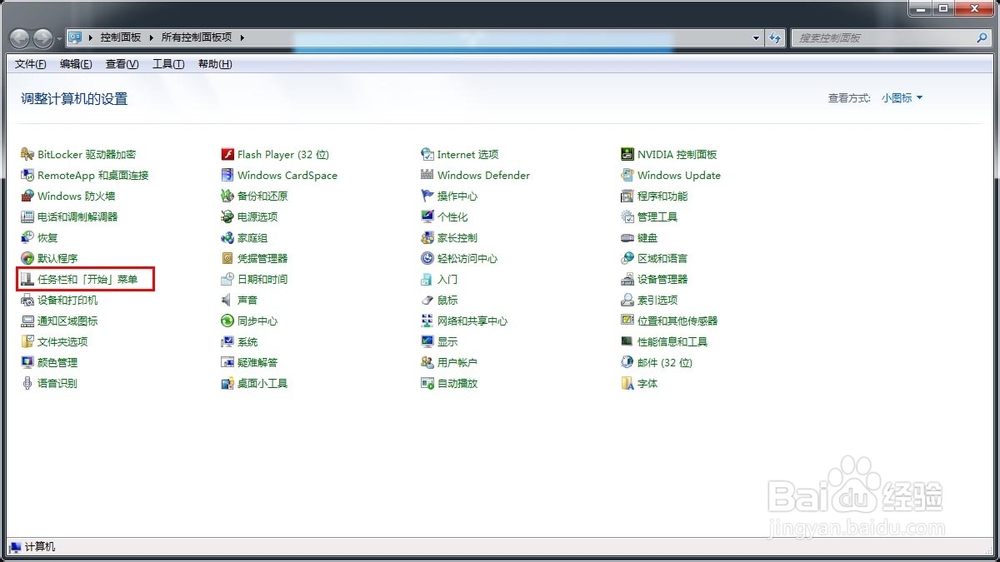This screenshot has height=562, width=1000.
Task: Expand the arrow after 控制面板 breadcrumb
Action: coord(151,38)
